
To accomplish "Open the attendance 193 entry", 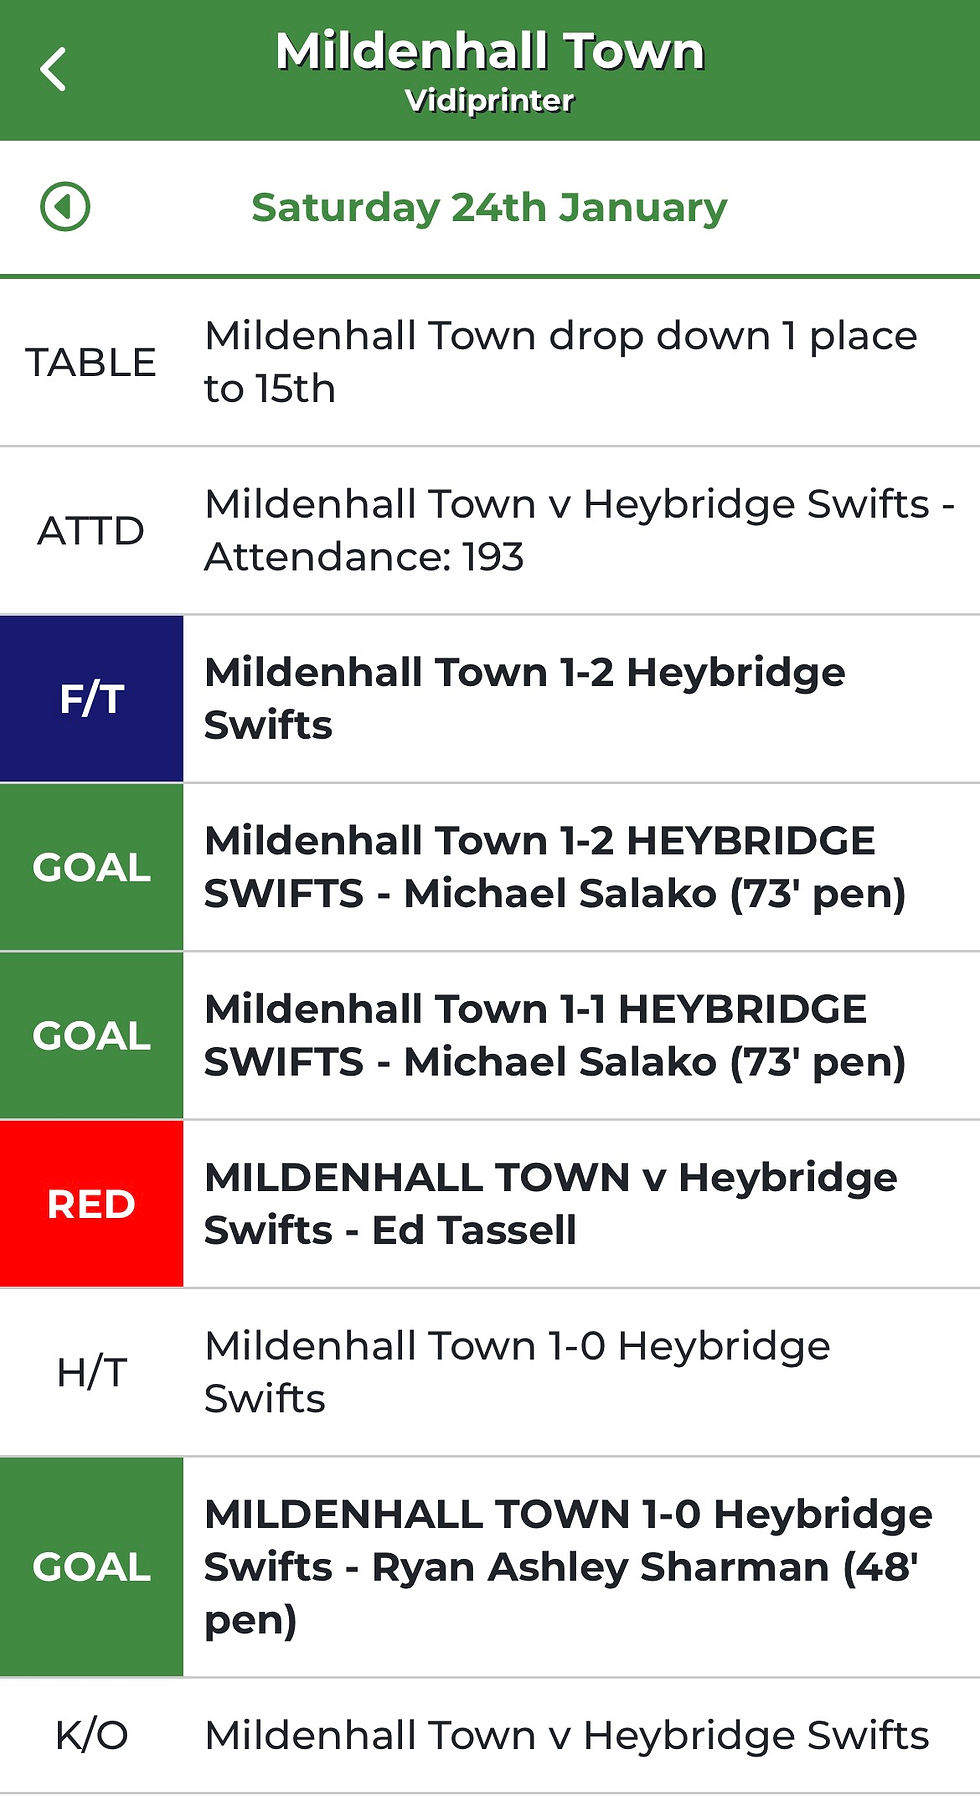I will click(x=578, y=530).
